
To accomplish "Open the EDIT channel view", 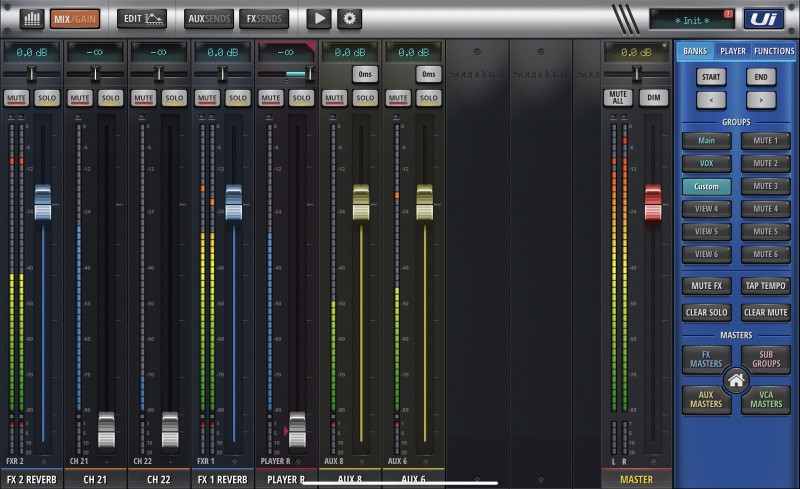I will (142, 18).
